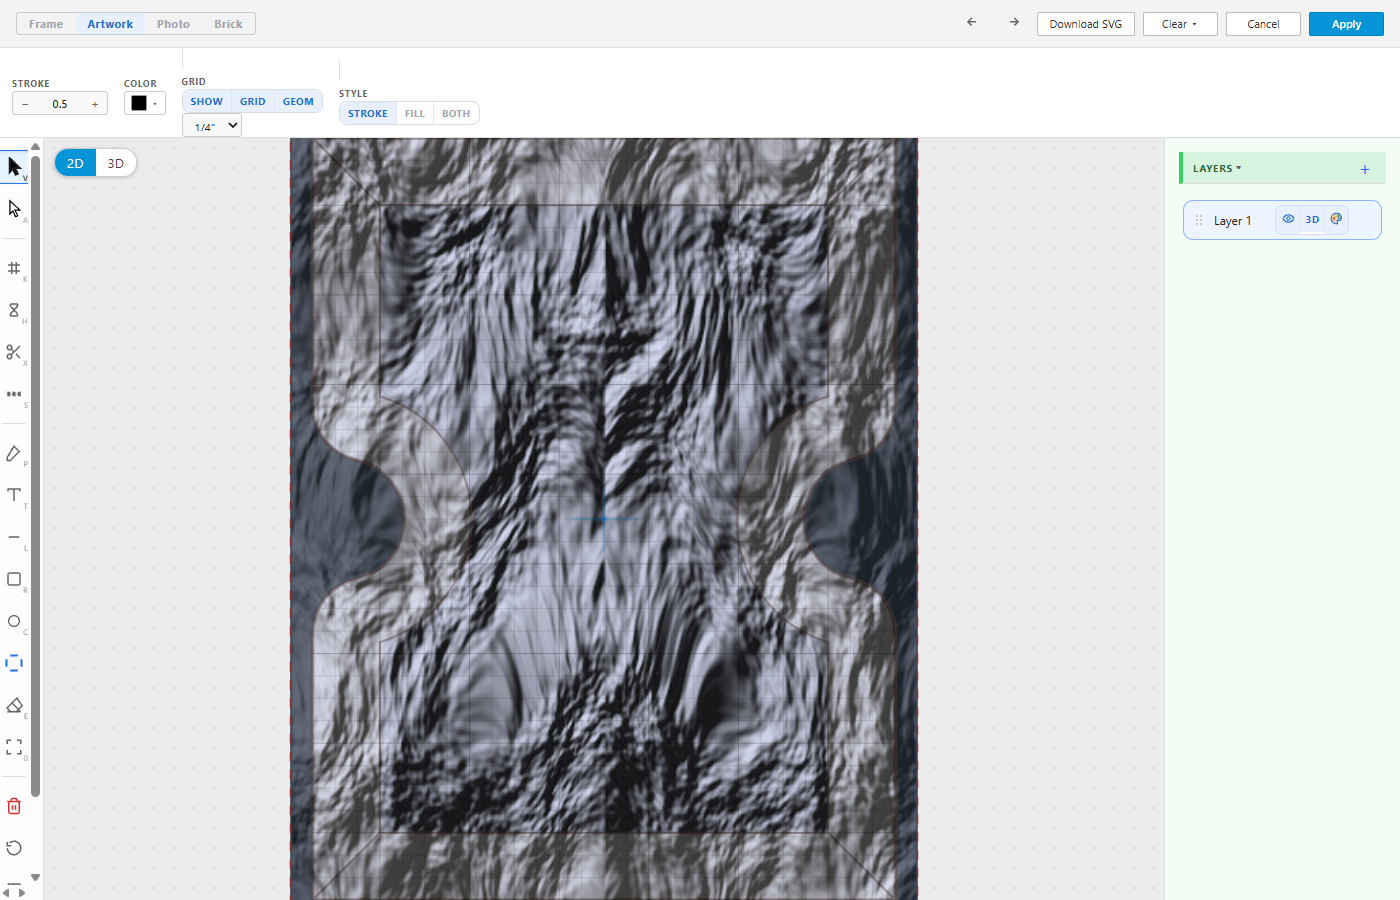Switch canvas view to 2D

(75, 163)
